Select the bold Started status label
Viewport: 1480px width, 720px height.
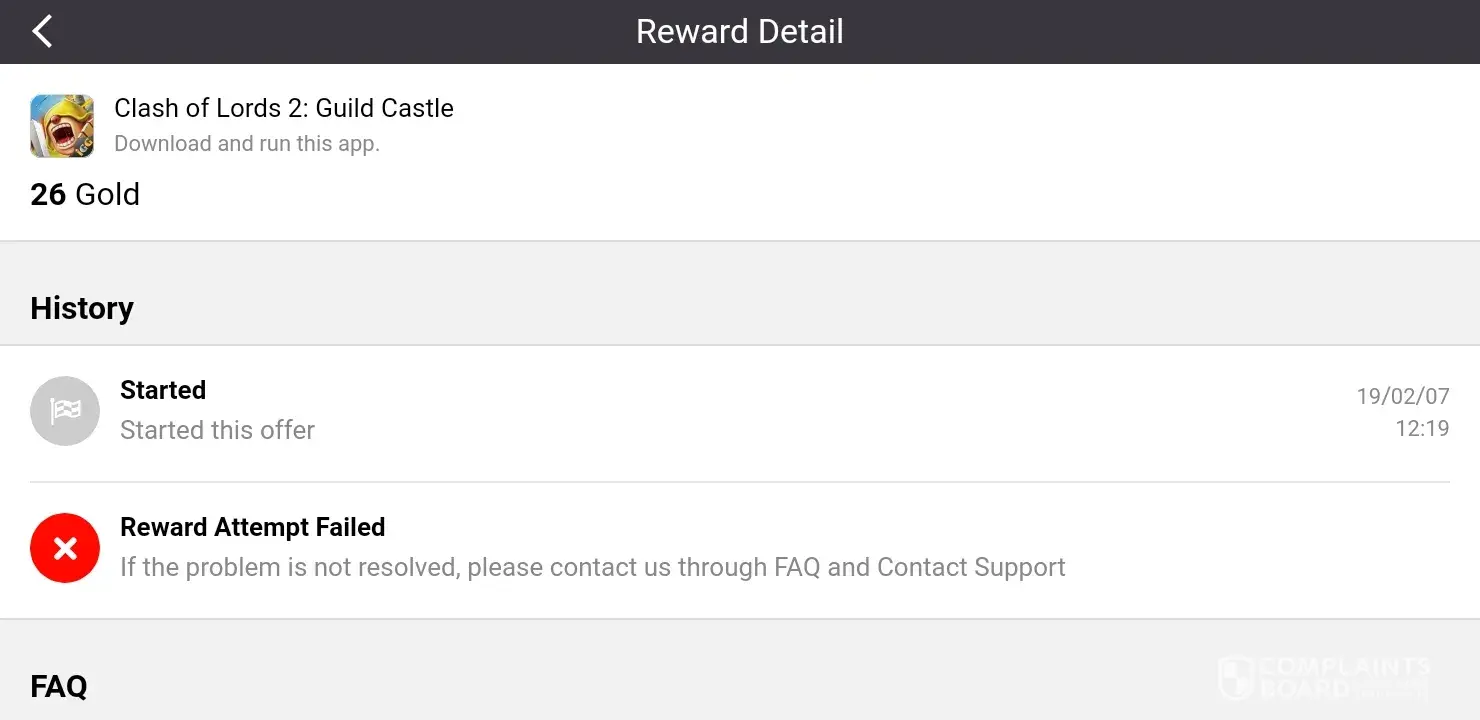click(x=163, y=390)
